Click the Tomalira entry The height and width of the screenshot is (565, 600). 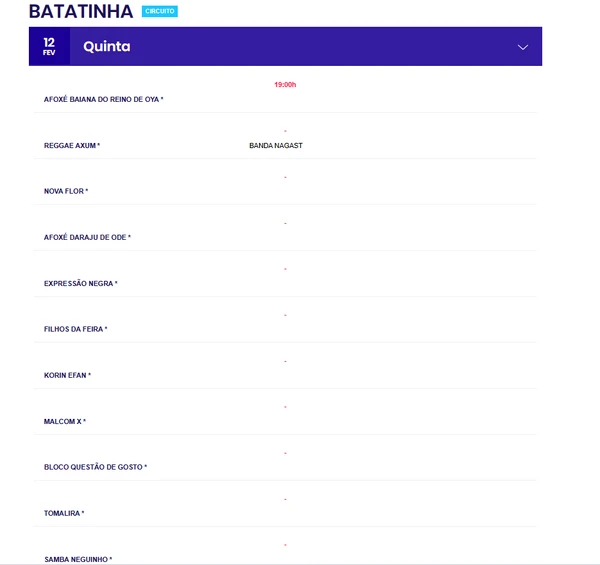(64, 513)
